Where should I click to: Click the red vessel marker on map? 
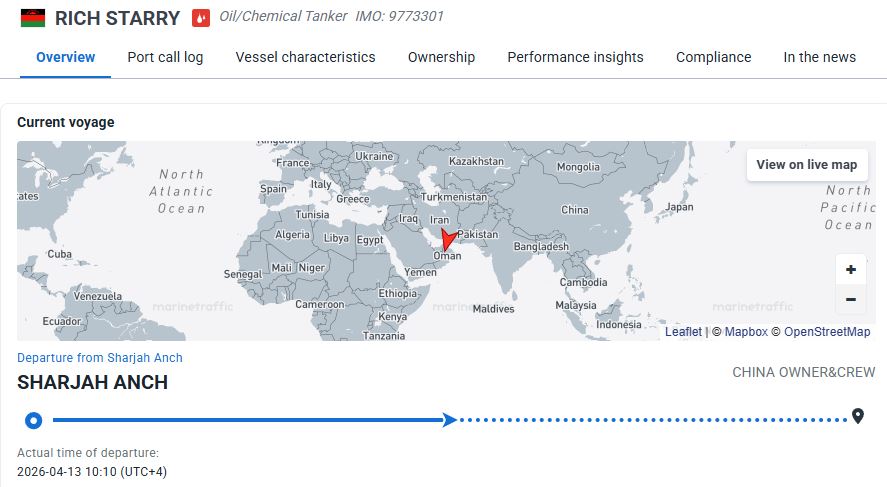pos(448,240)
